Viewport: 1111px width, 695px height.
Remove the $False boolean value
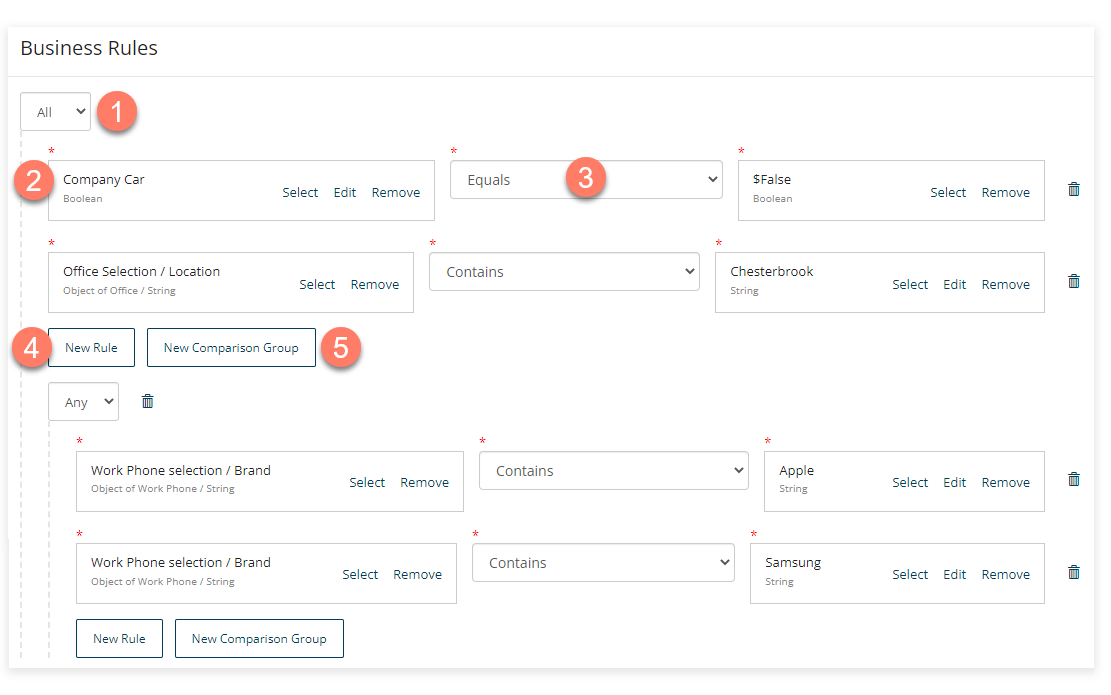[1005, 192]
